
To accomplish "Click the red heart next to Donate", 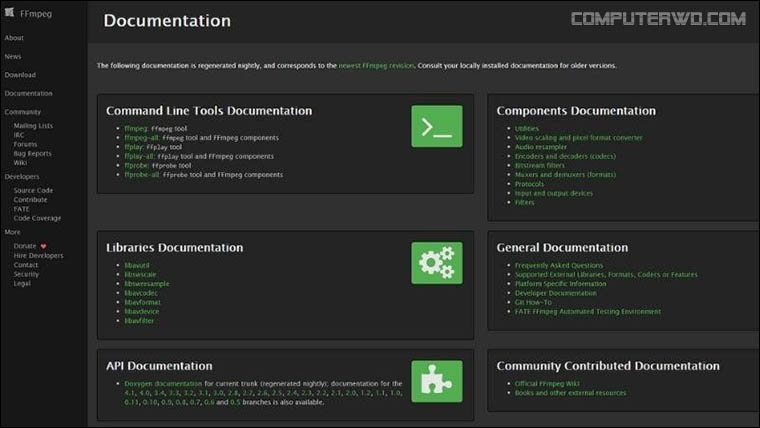I will (x=43, y=246).
